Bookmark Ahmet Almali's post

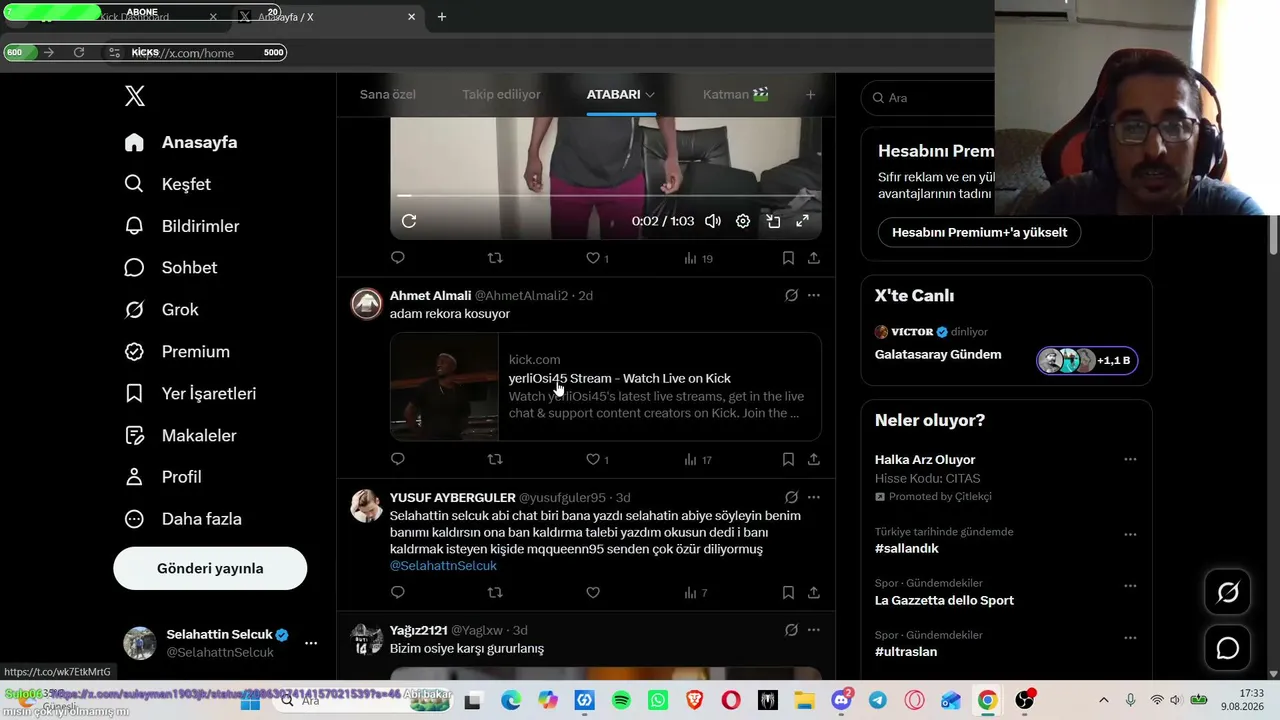[x=788, y=459]
